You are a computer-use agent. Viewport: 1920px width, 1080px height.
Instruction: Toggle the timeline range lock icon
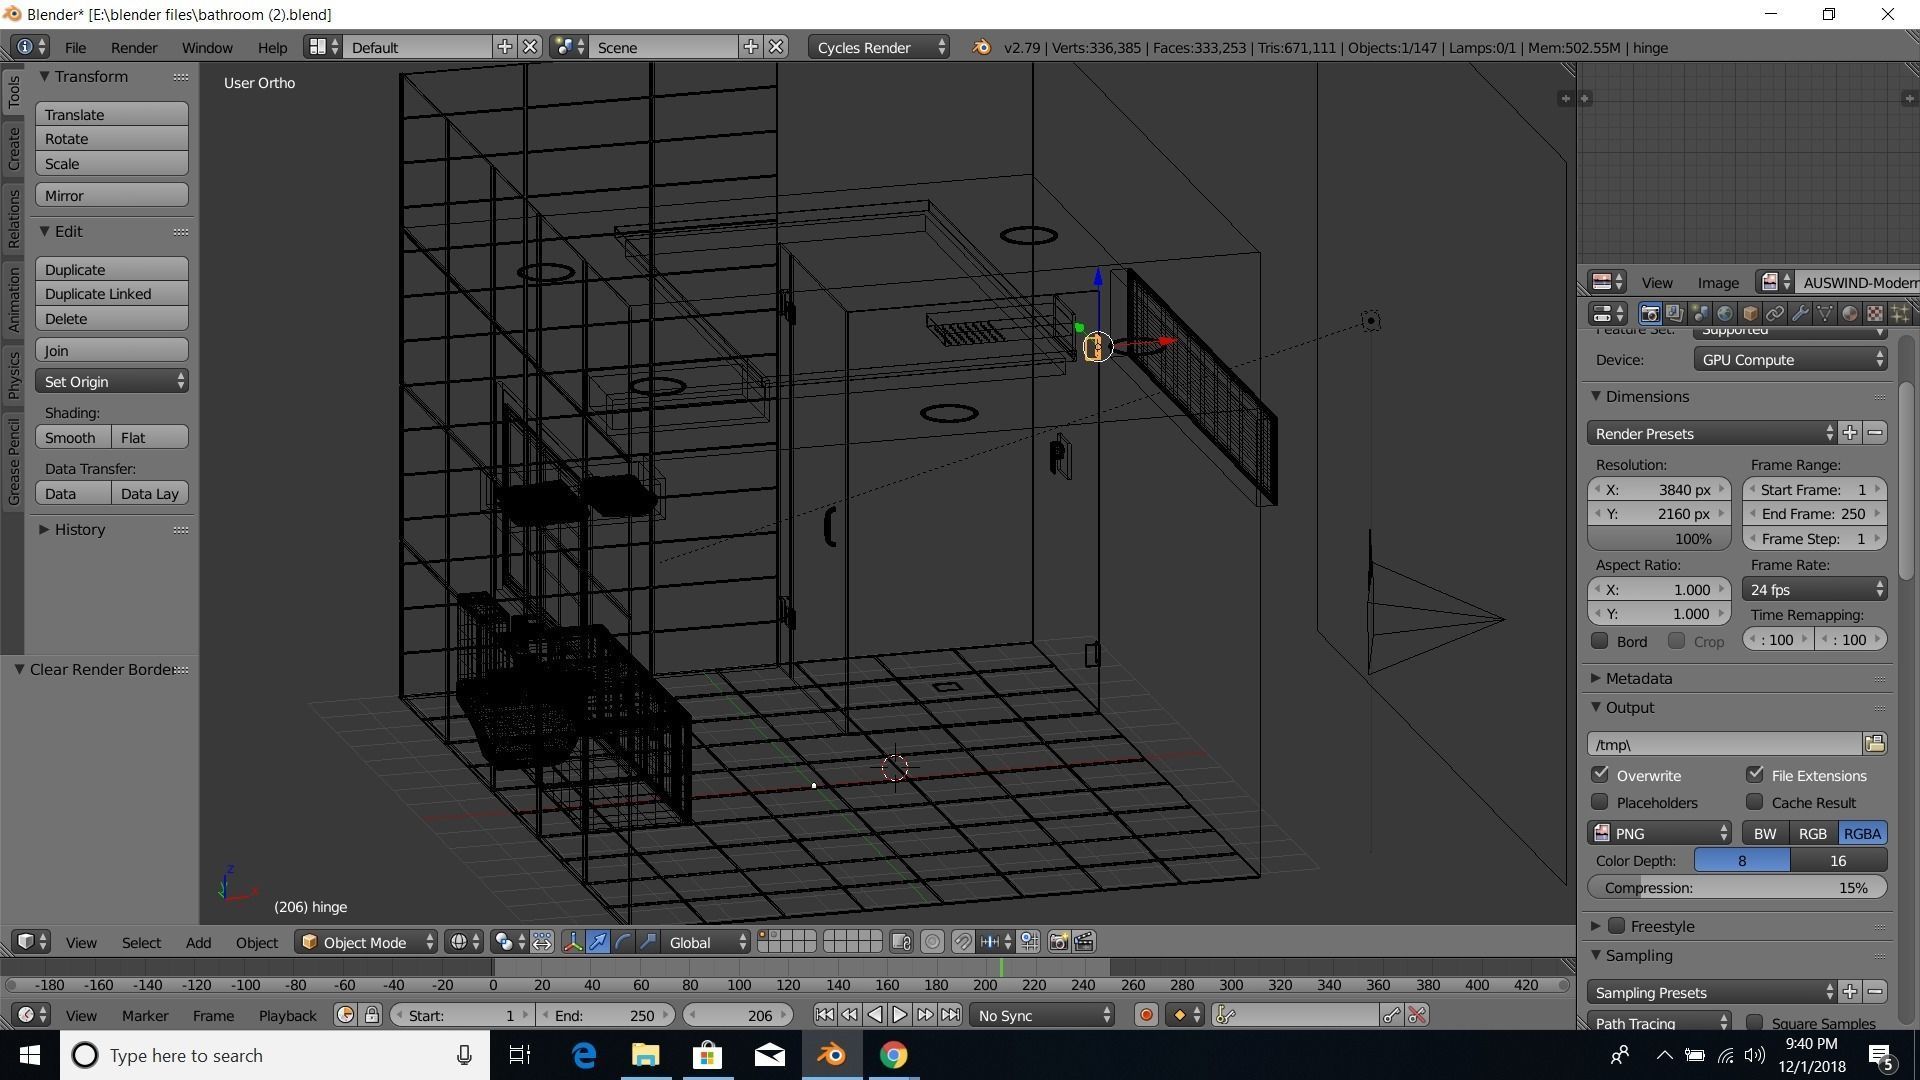(x=371, y=1015)
